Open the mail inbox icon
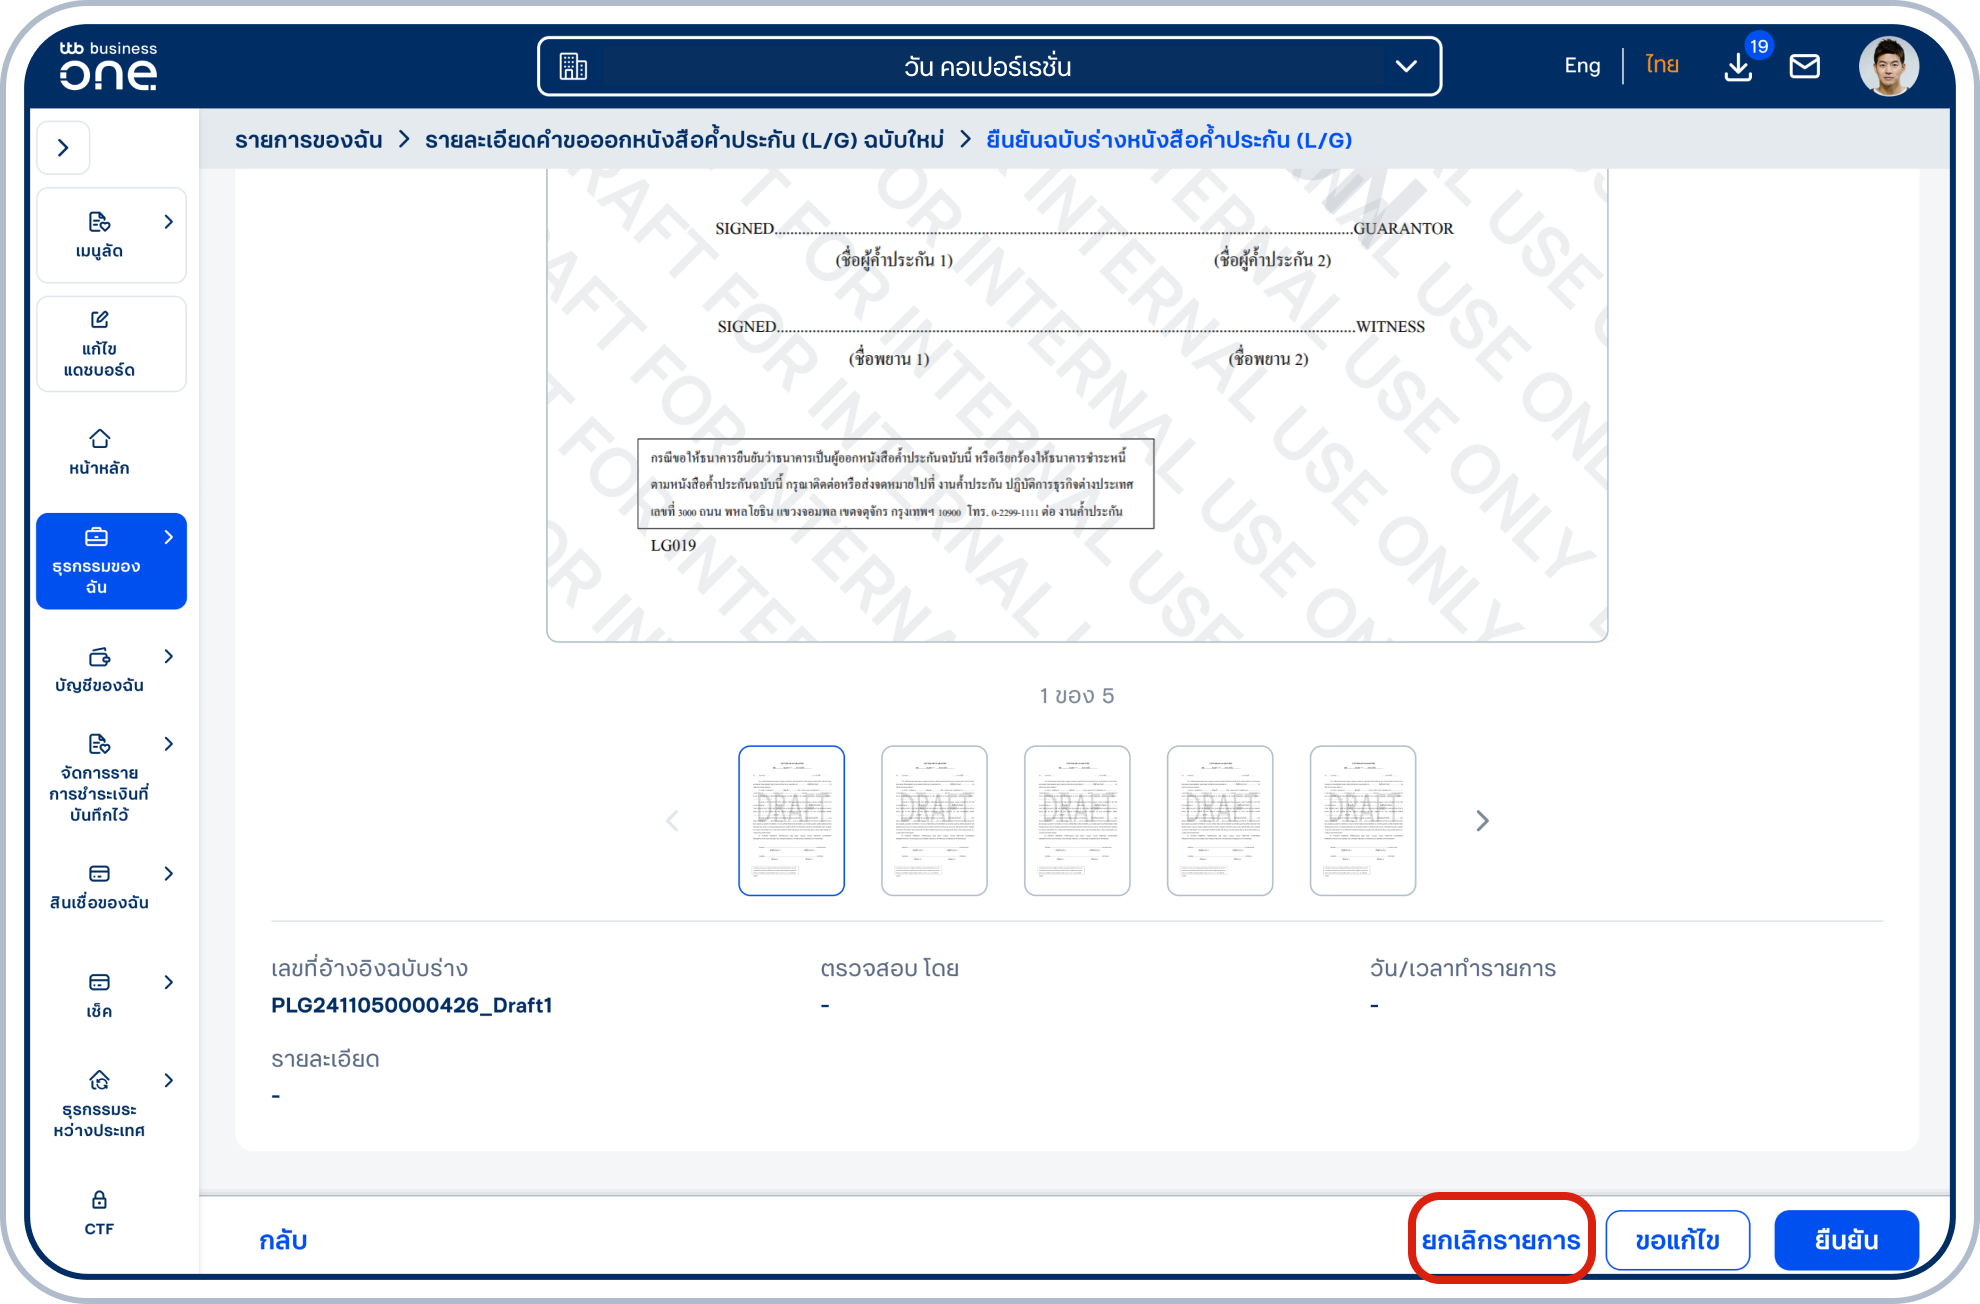Image resolution: width=1980 pixels, height=1304 pixels. point(1804,67)
